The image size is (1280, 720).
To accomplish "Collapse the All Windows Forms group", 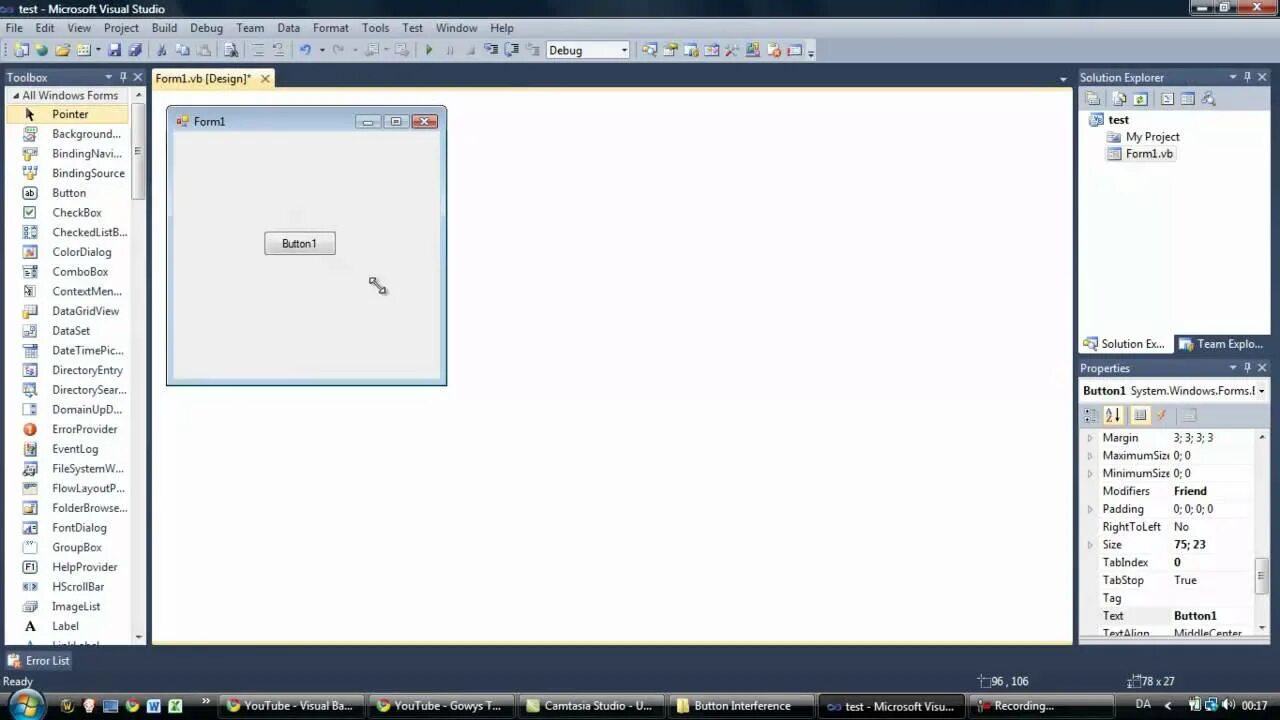I will pos(16,95).
